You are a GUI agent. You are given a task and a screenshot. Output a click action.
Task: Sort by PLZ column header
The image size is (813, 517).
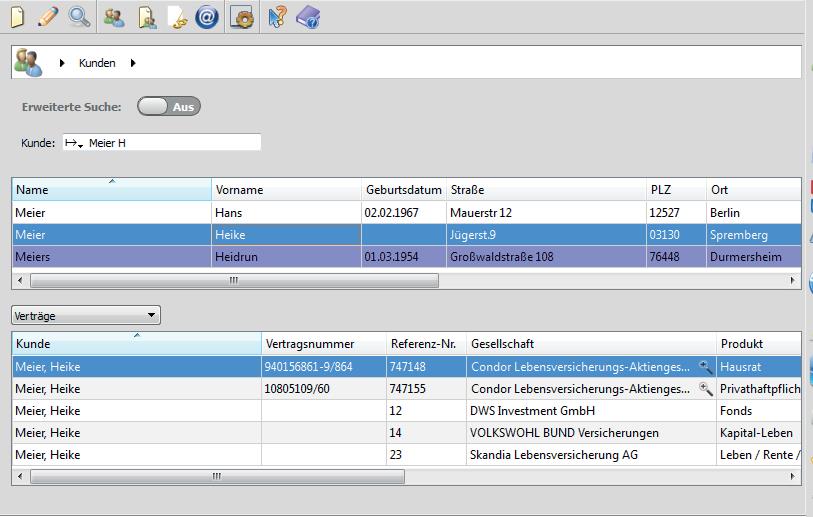pyautogui.click(x=676, y=189)
